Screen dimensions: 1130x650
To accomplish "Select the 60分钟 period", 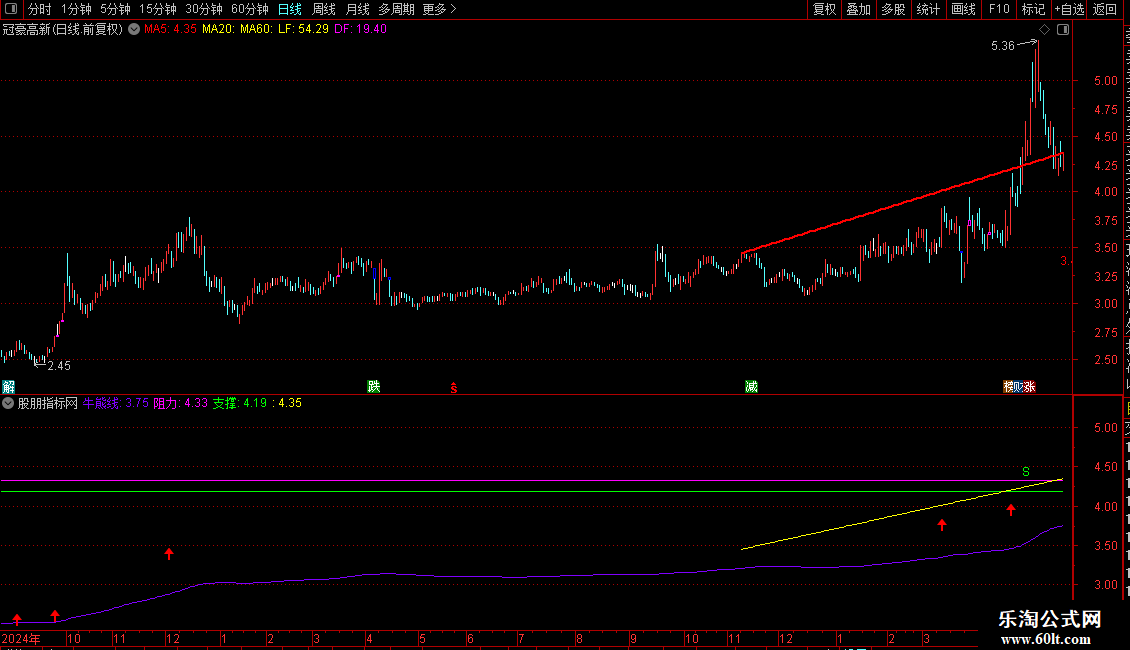I will click(x=249, y=9).
